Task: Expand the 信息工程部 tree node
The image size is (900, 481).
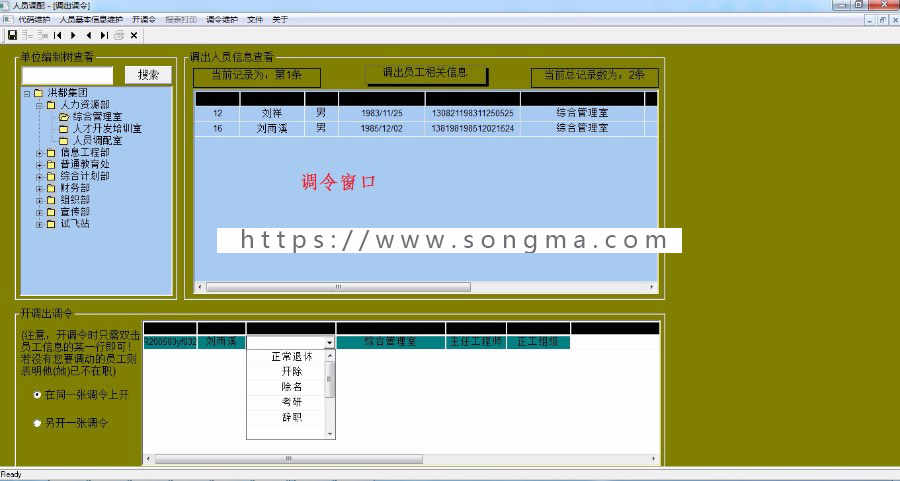Action: (39, 153)
